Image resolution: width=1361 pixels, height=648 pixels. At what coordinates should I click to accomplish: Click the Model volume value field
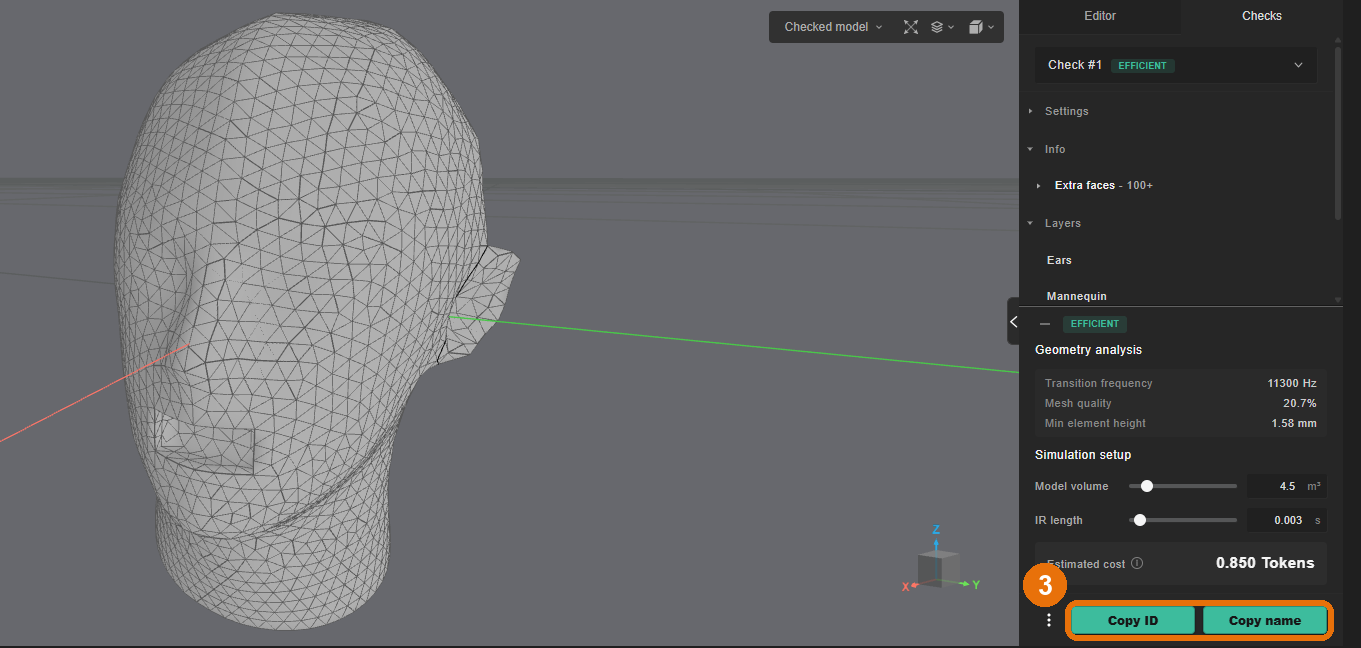click(1286, 486)
